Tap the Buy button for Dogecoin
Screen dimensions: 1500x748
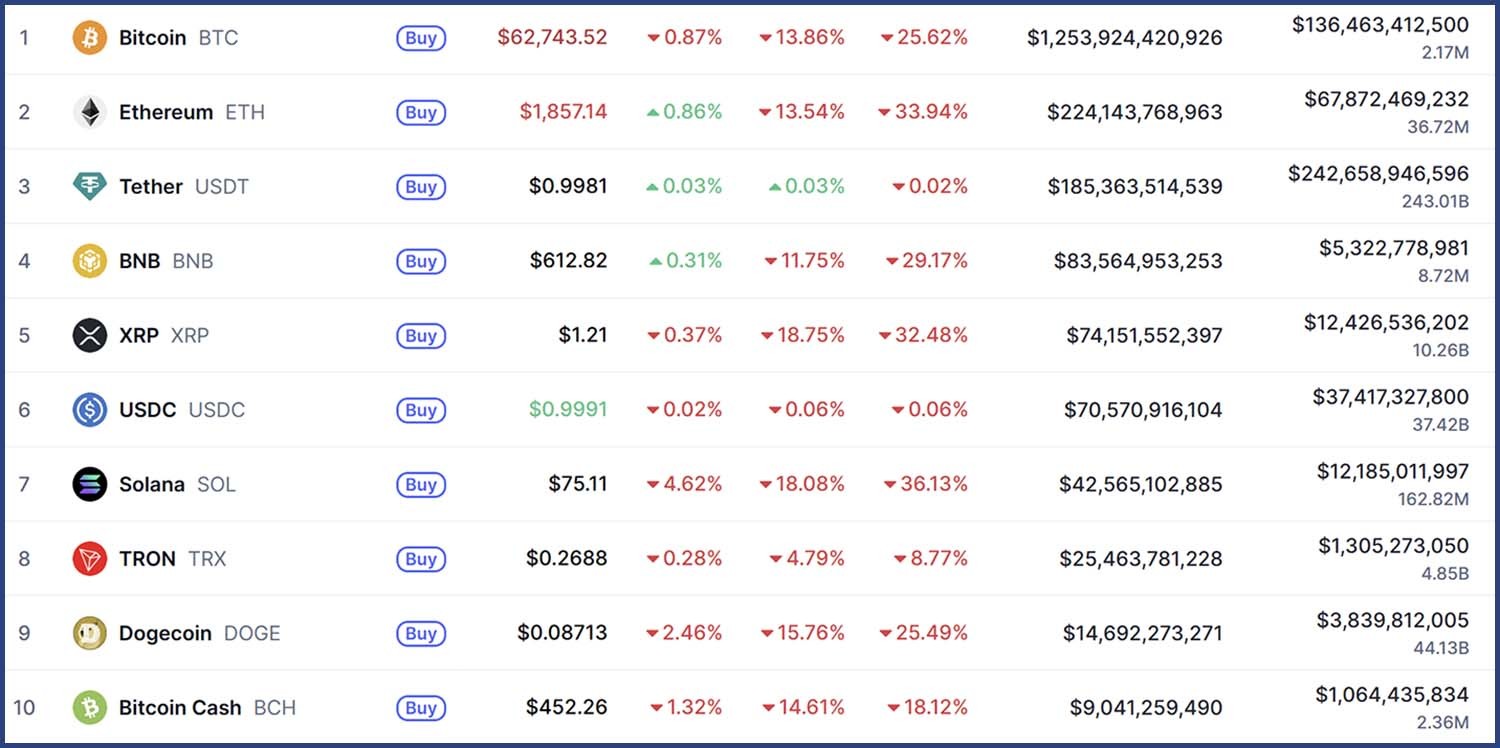pos(421,633)
